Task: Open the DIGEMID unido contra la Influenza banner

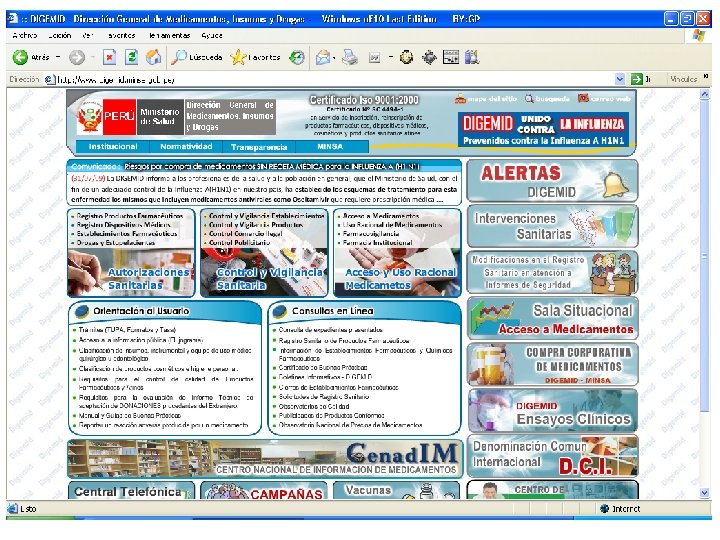Action: 544,129
